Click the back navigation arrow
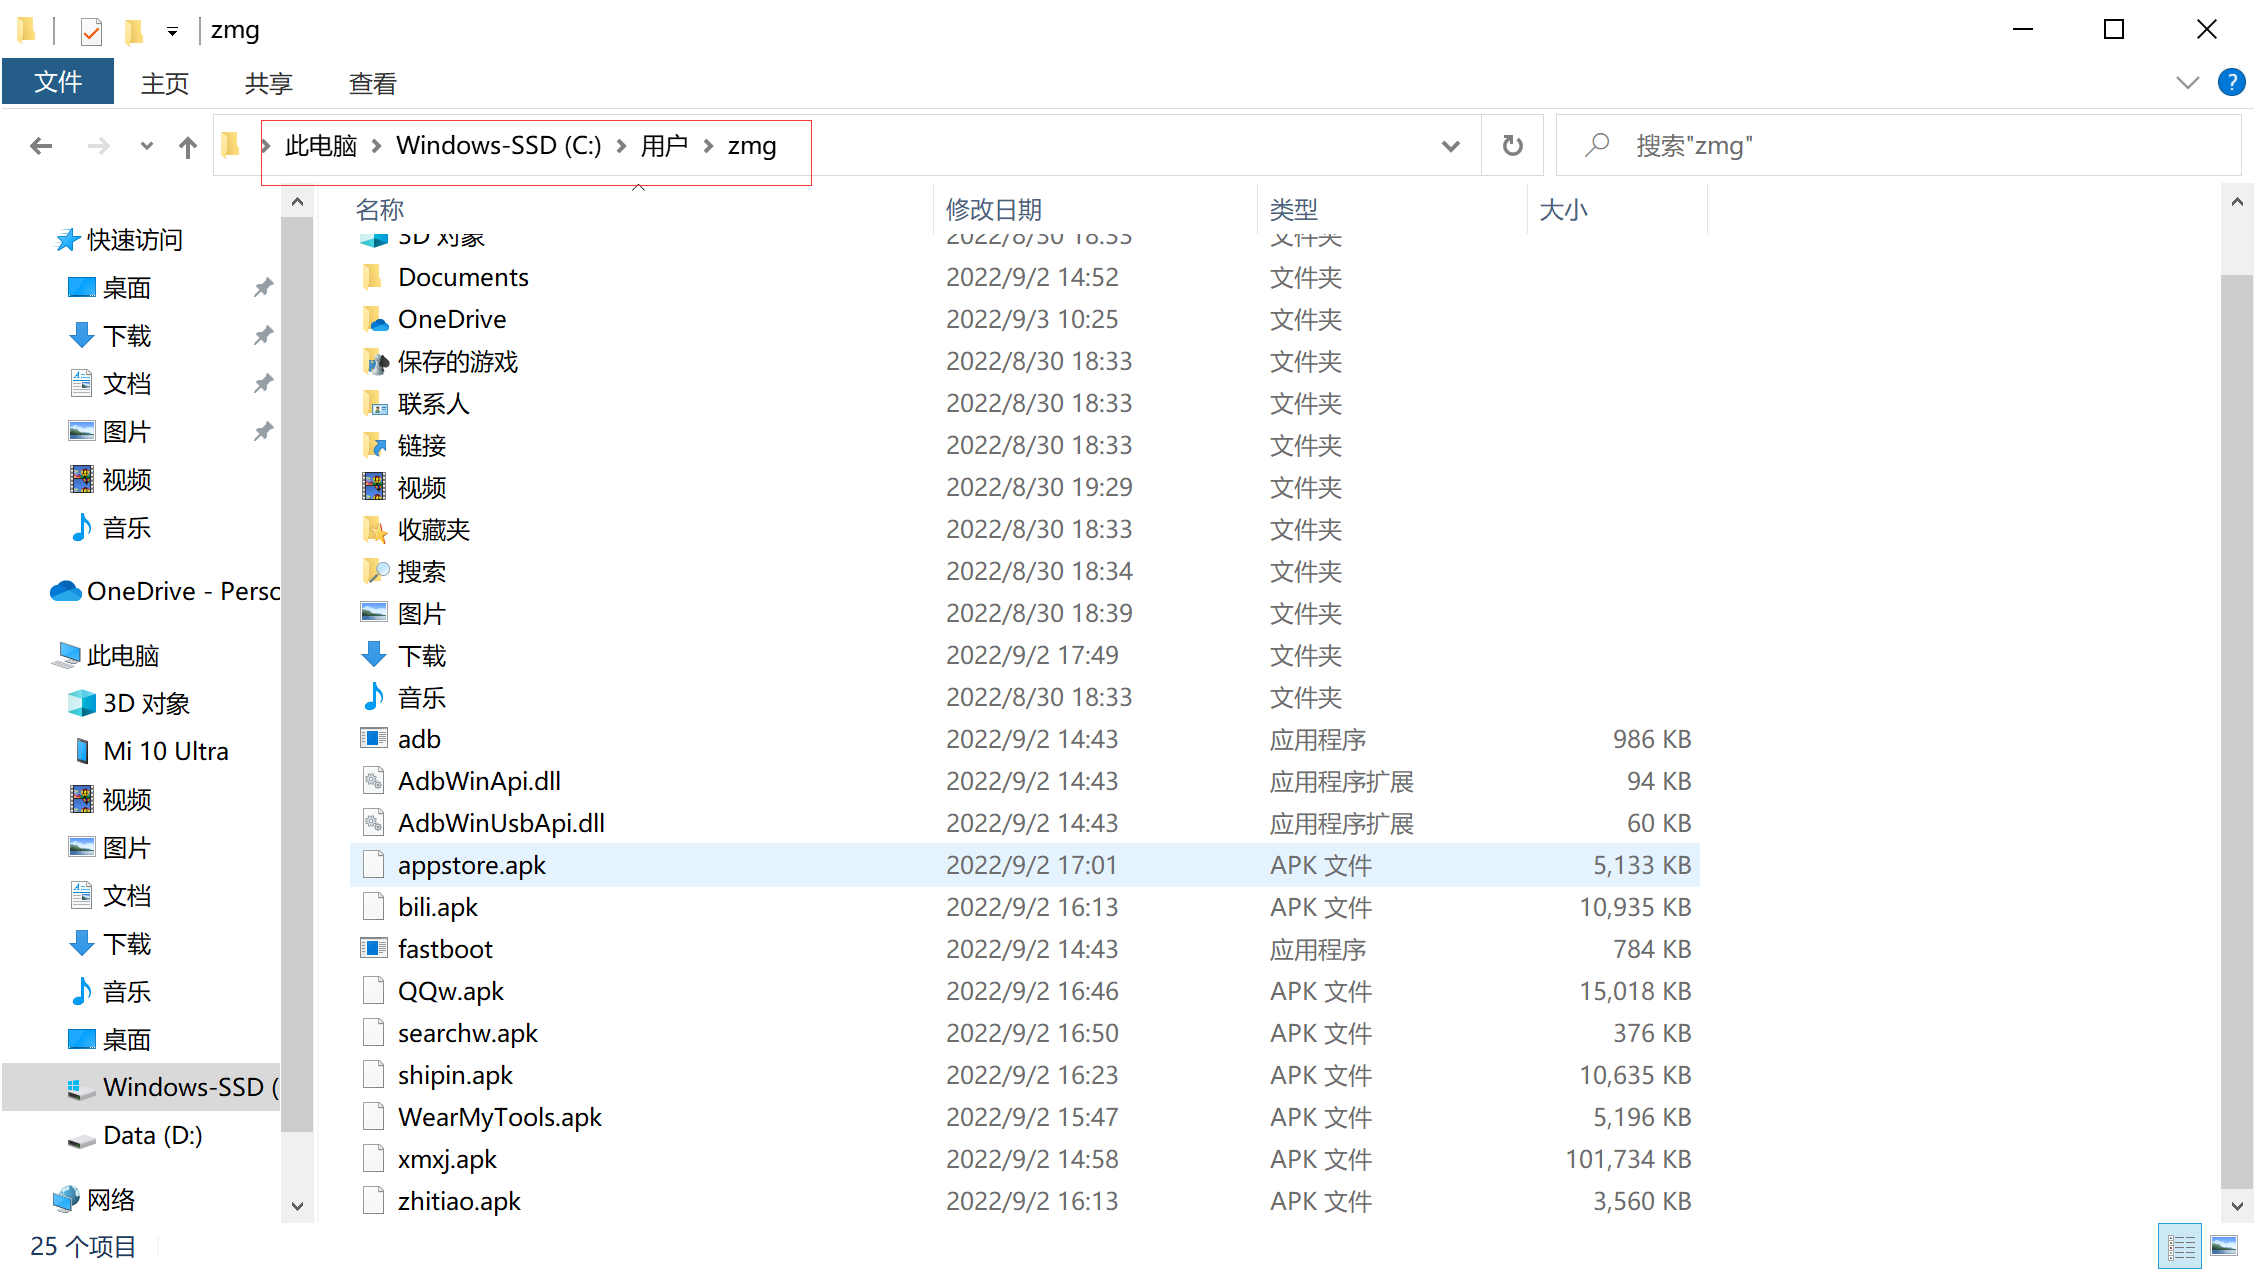Image resolution: width=2256 pixels, height=1271 pixels. [41, 146]
